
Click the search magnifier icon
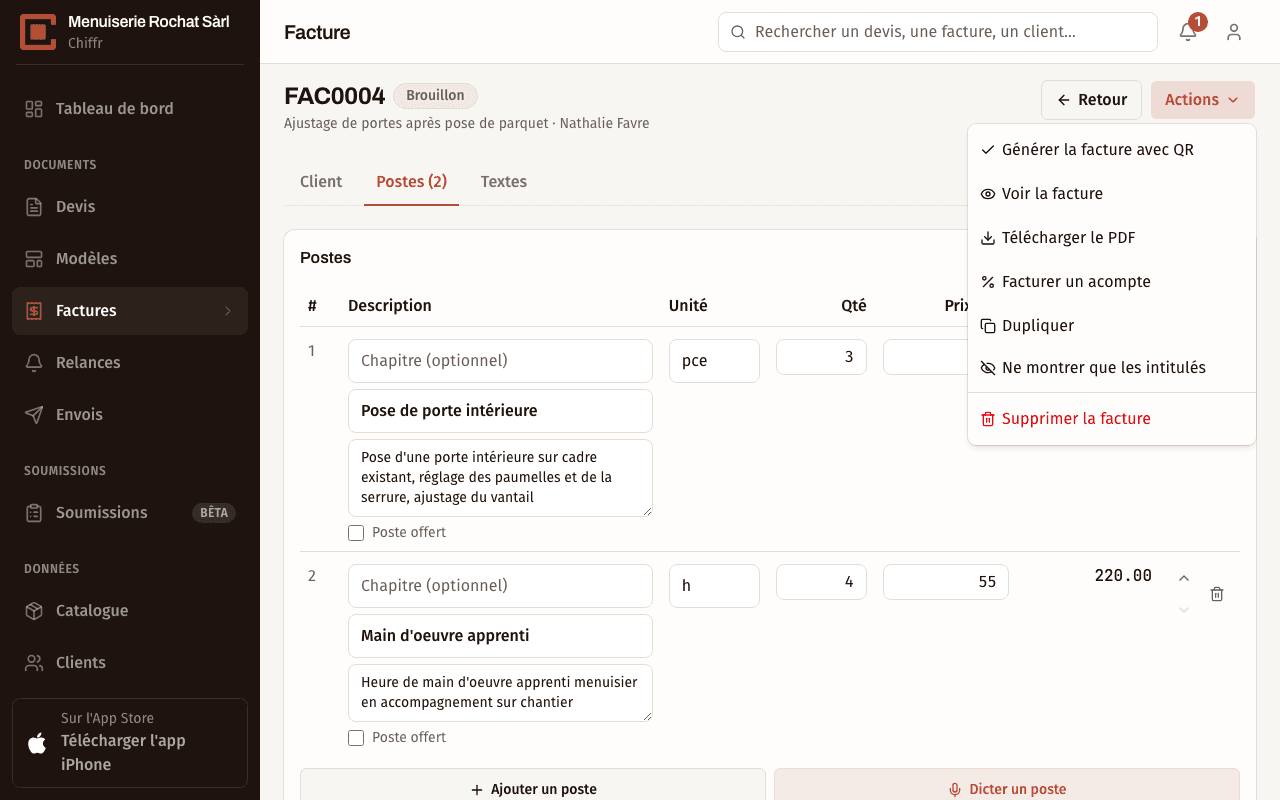(x=738, y=32)
